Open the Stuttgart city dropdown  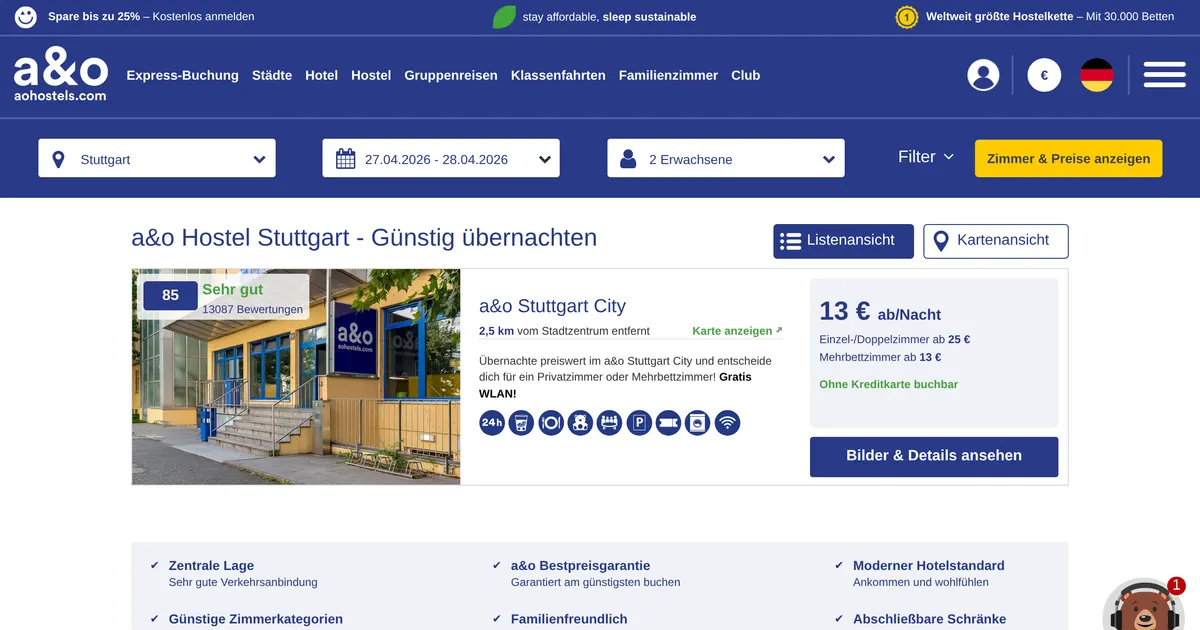point(157,158)
